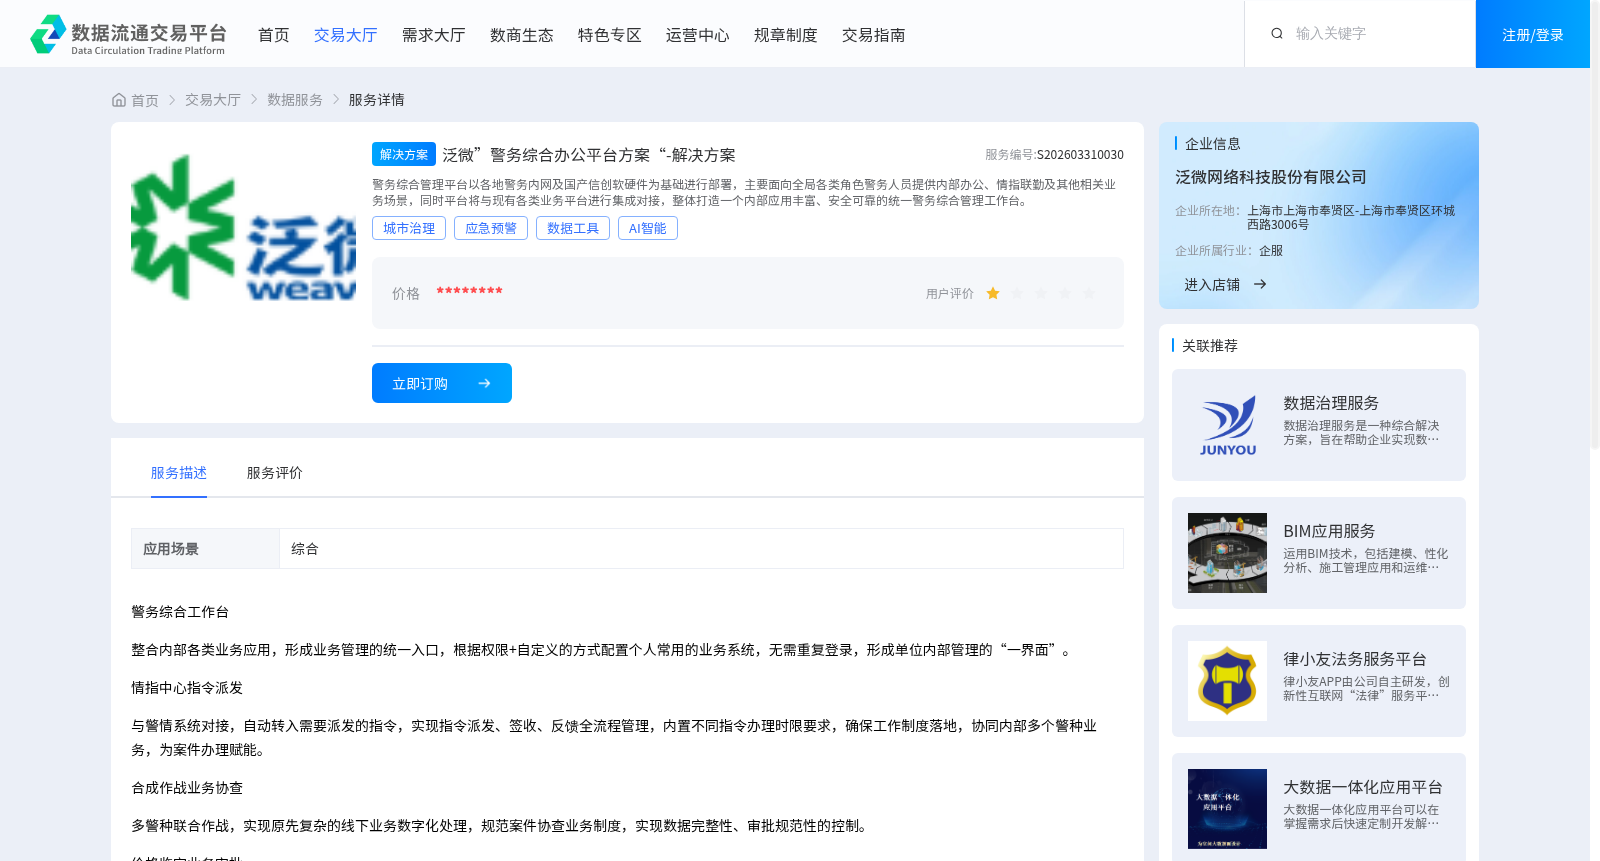This screenshot has height=861, width=1600.
Task: Click the 应用场景 table header cell
Action: [x=205, y=549]
